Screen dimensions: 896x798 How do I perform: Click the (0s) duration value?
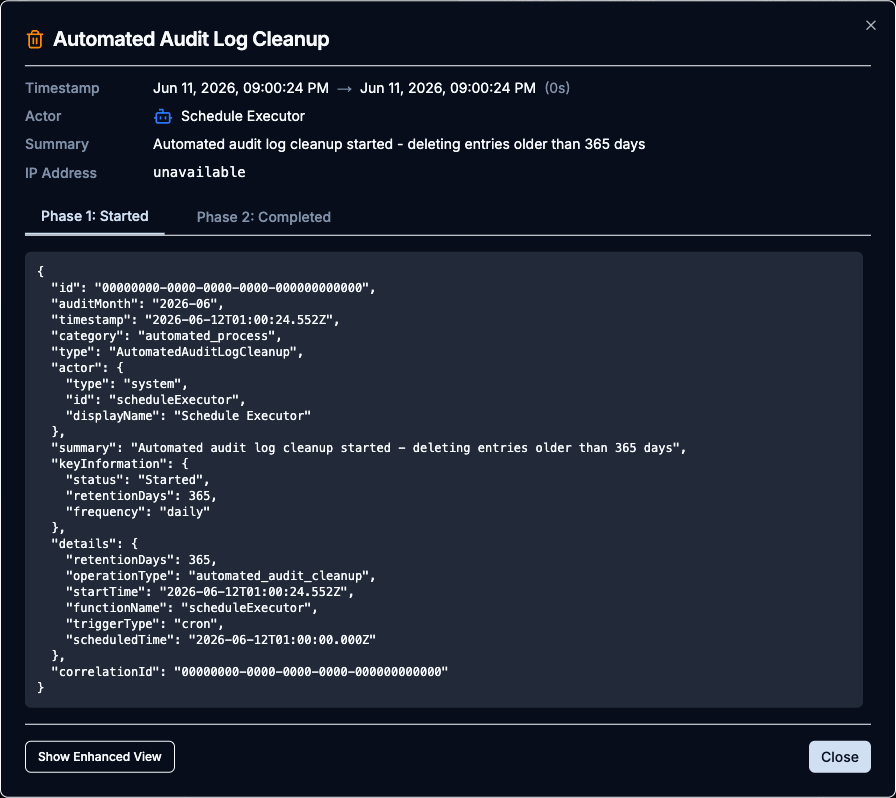coord(557,88)
